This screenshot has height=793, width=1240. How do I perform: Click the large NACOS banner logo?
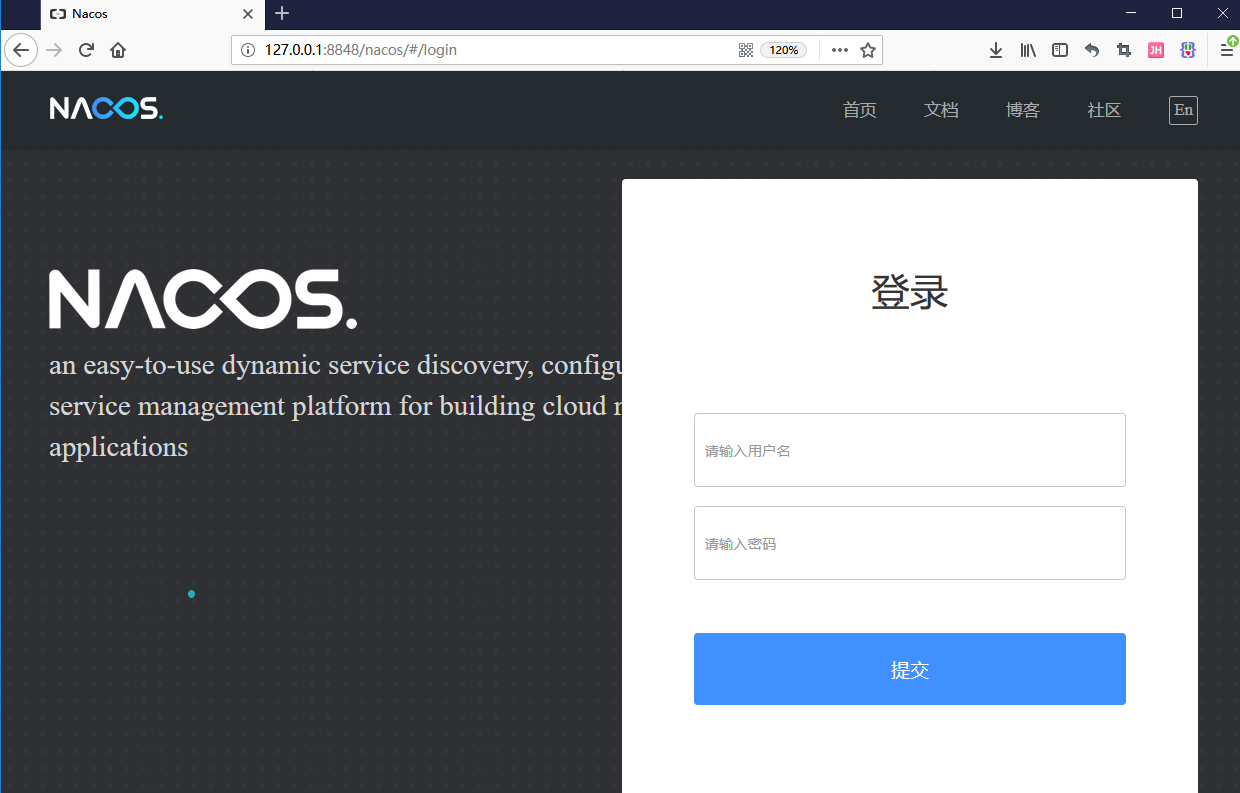203,299
